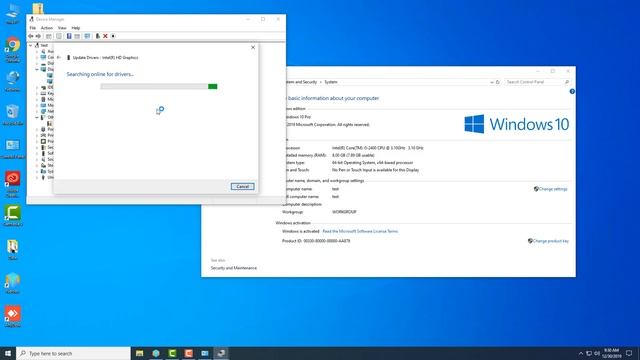
Task: Open Read the Microsoft Software License Terms link
Action: click(360, 231)
